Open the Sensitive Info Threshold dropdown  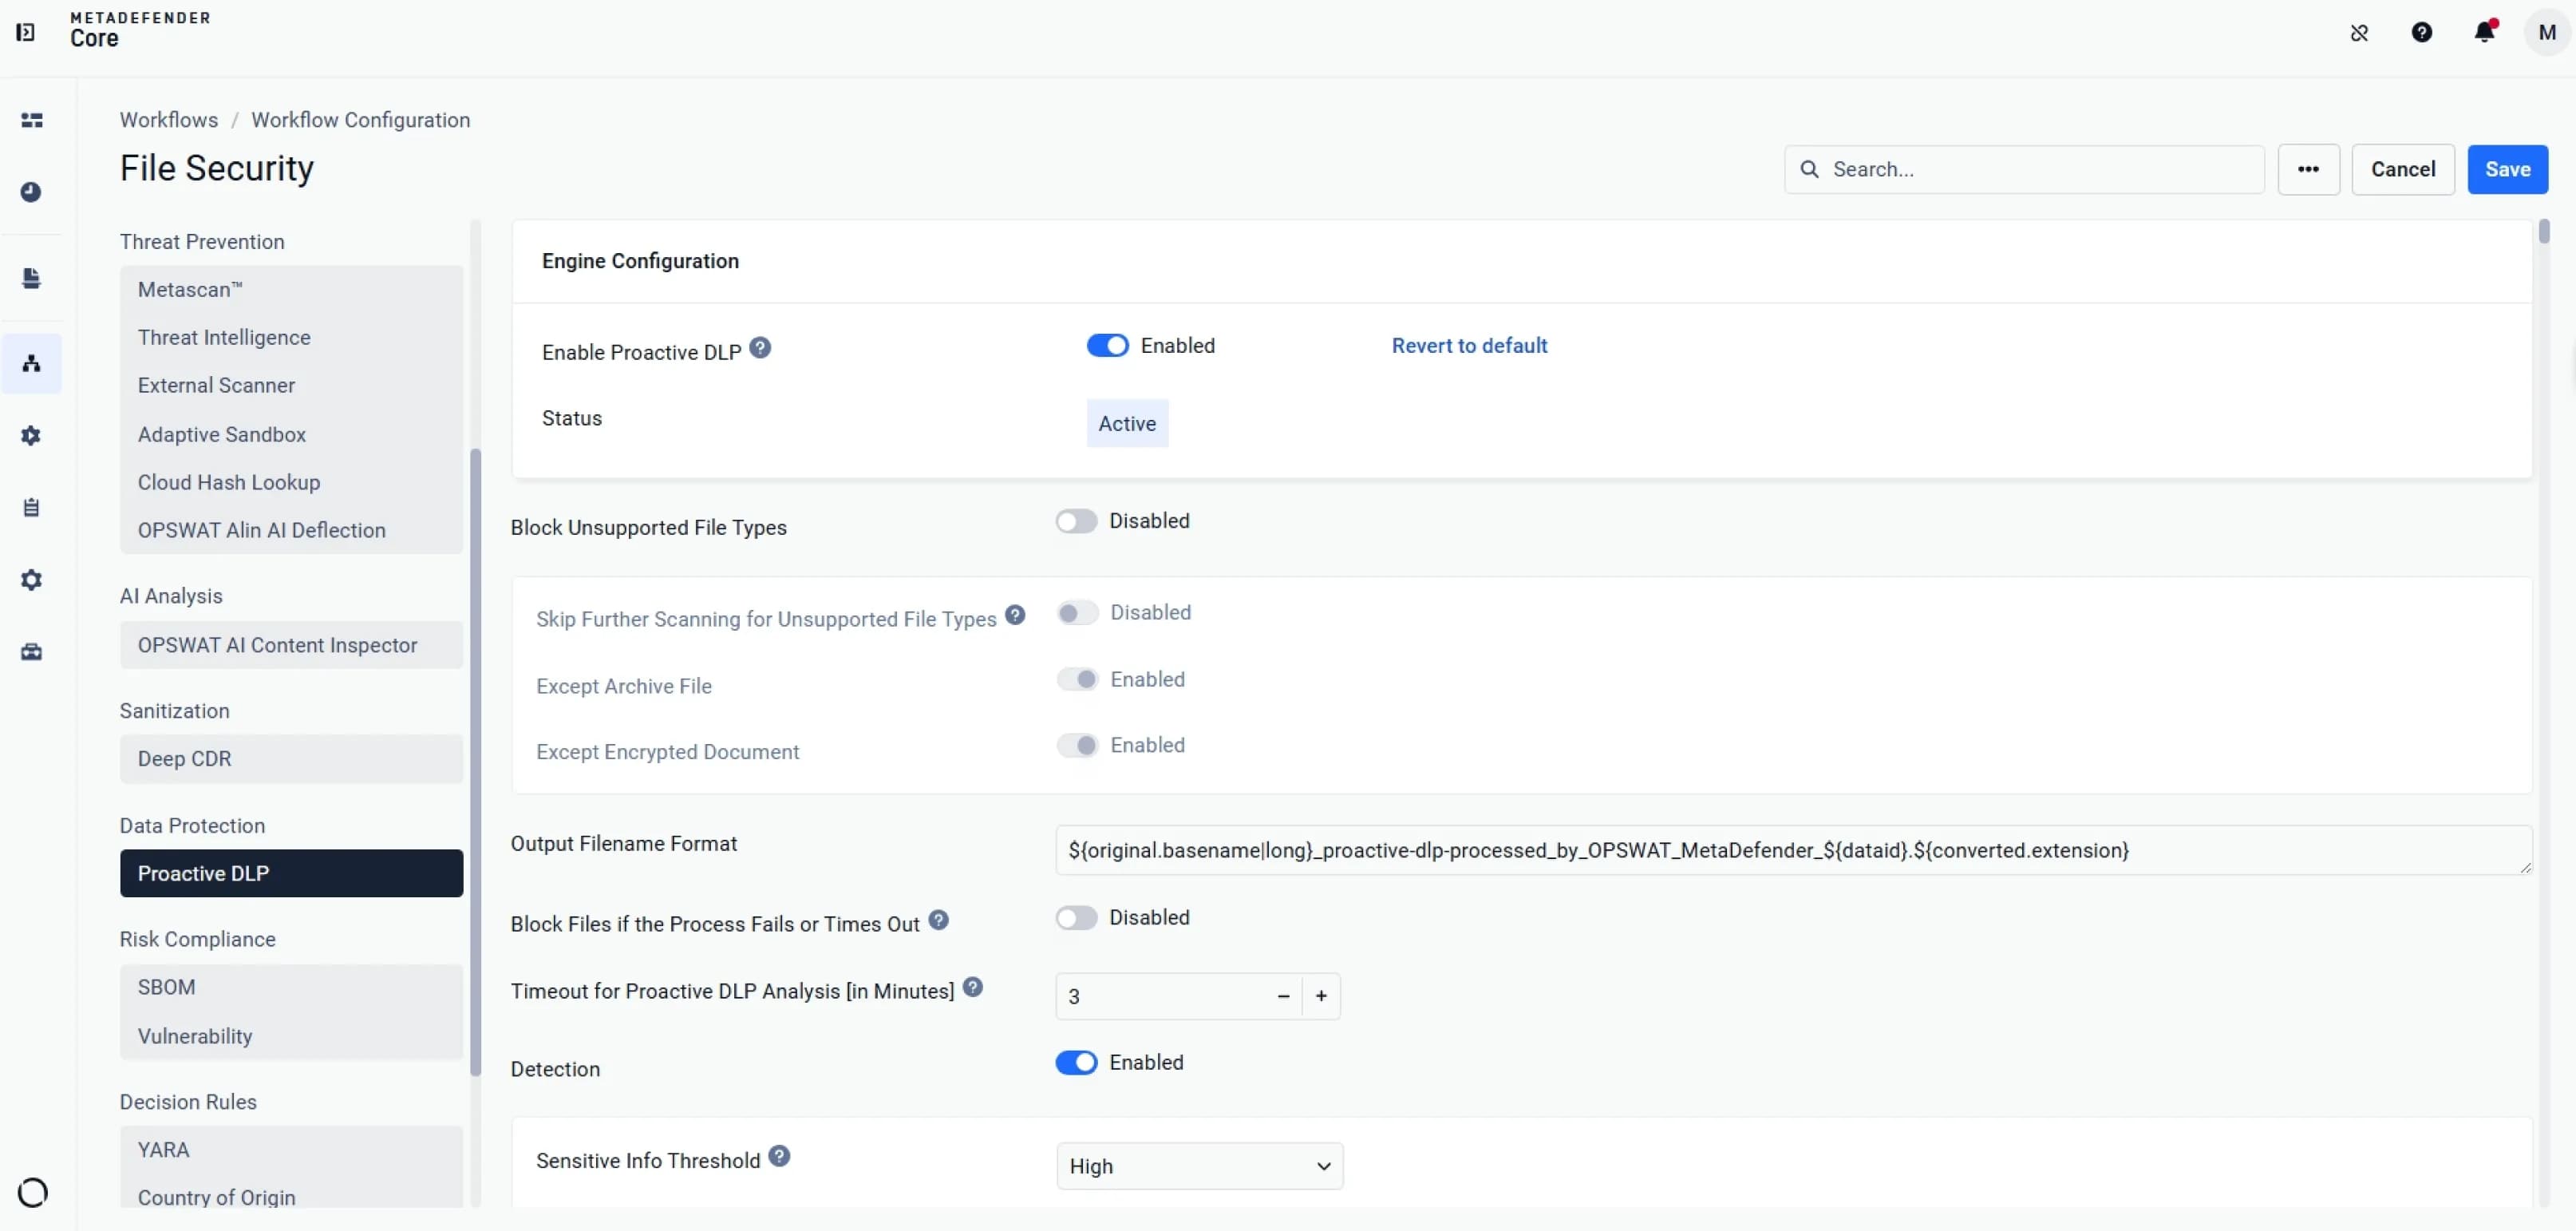click(x=1199, y=1166)
